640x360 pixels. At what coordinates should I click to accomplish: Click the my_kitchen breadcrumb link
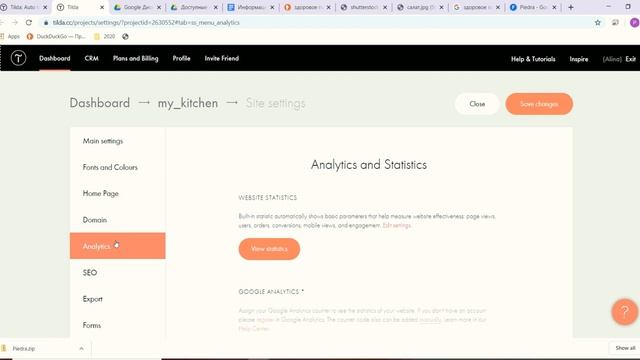point(188,103)
